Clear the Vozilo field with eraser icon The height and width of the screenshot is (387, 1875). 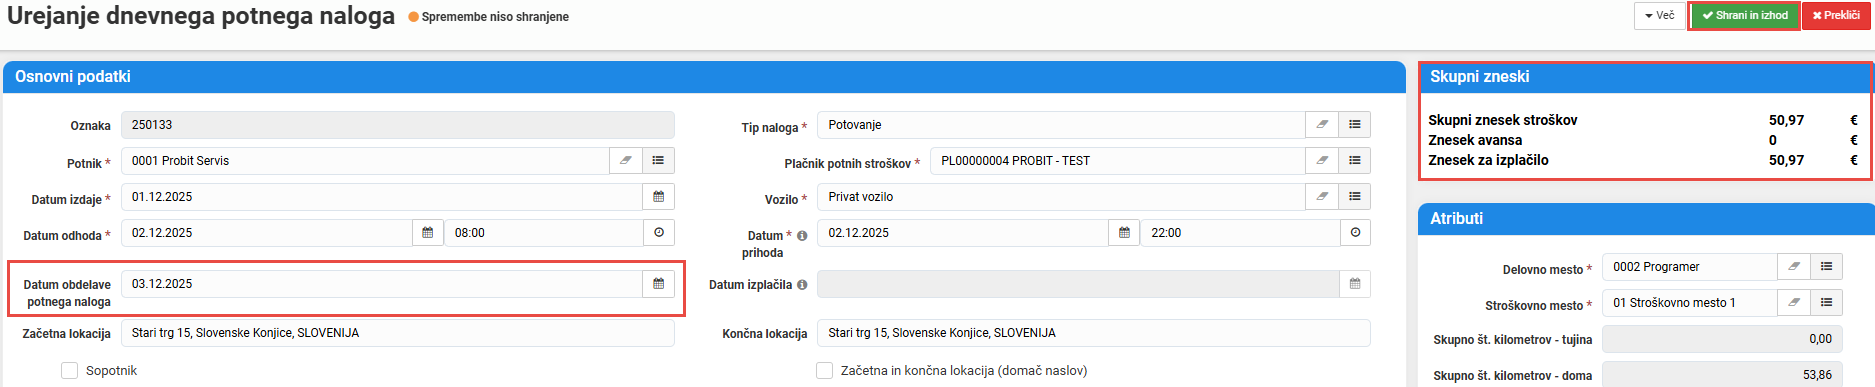click(1322, 196)
